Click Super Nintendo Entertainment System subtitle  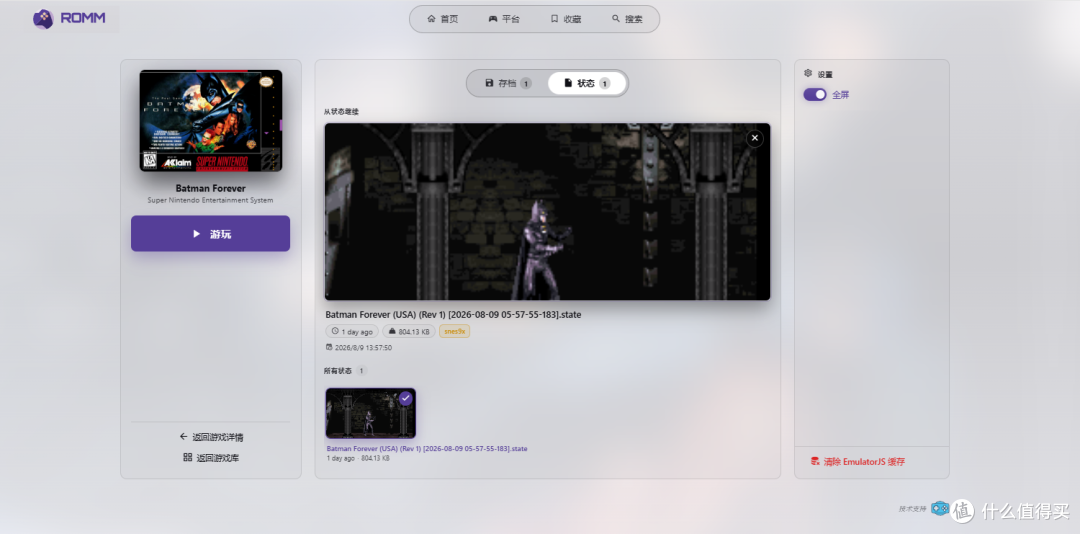210,201
